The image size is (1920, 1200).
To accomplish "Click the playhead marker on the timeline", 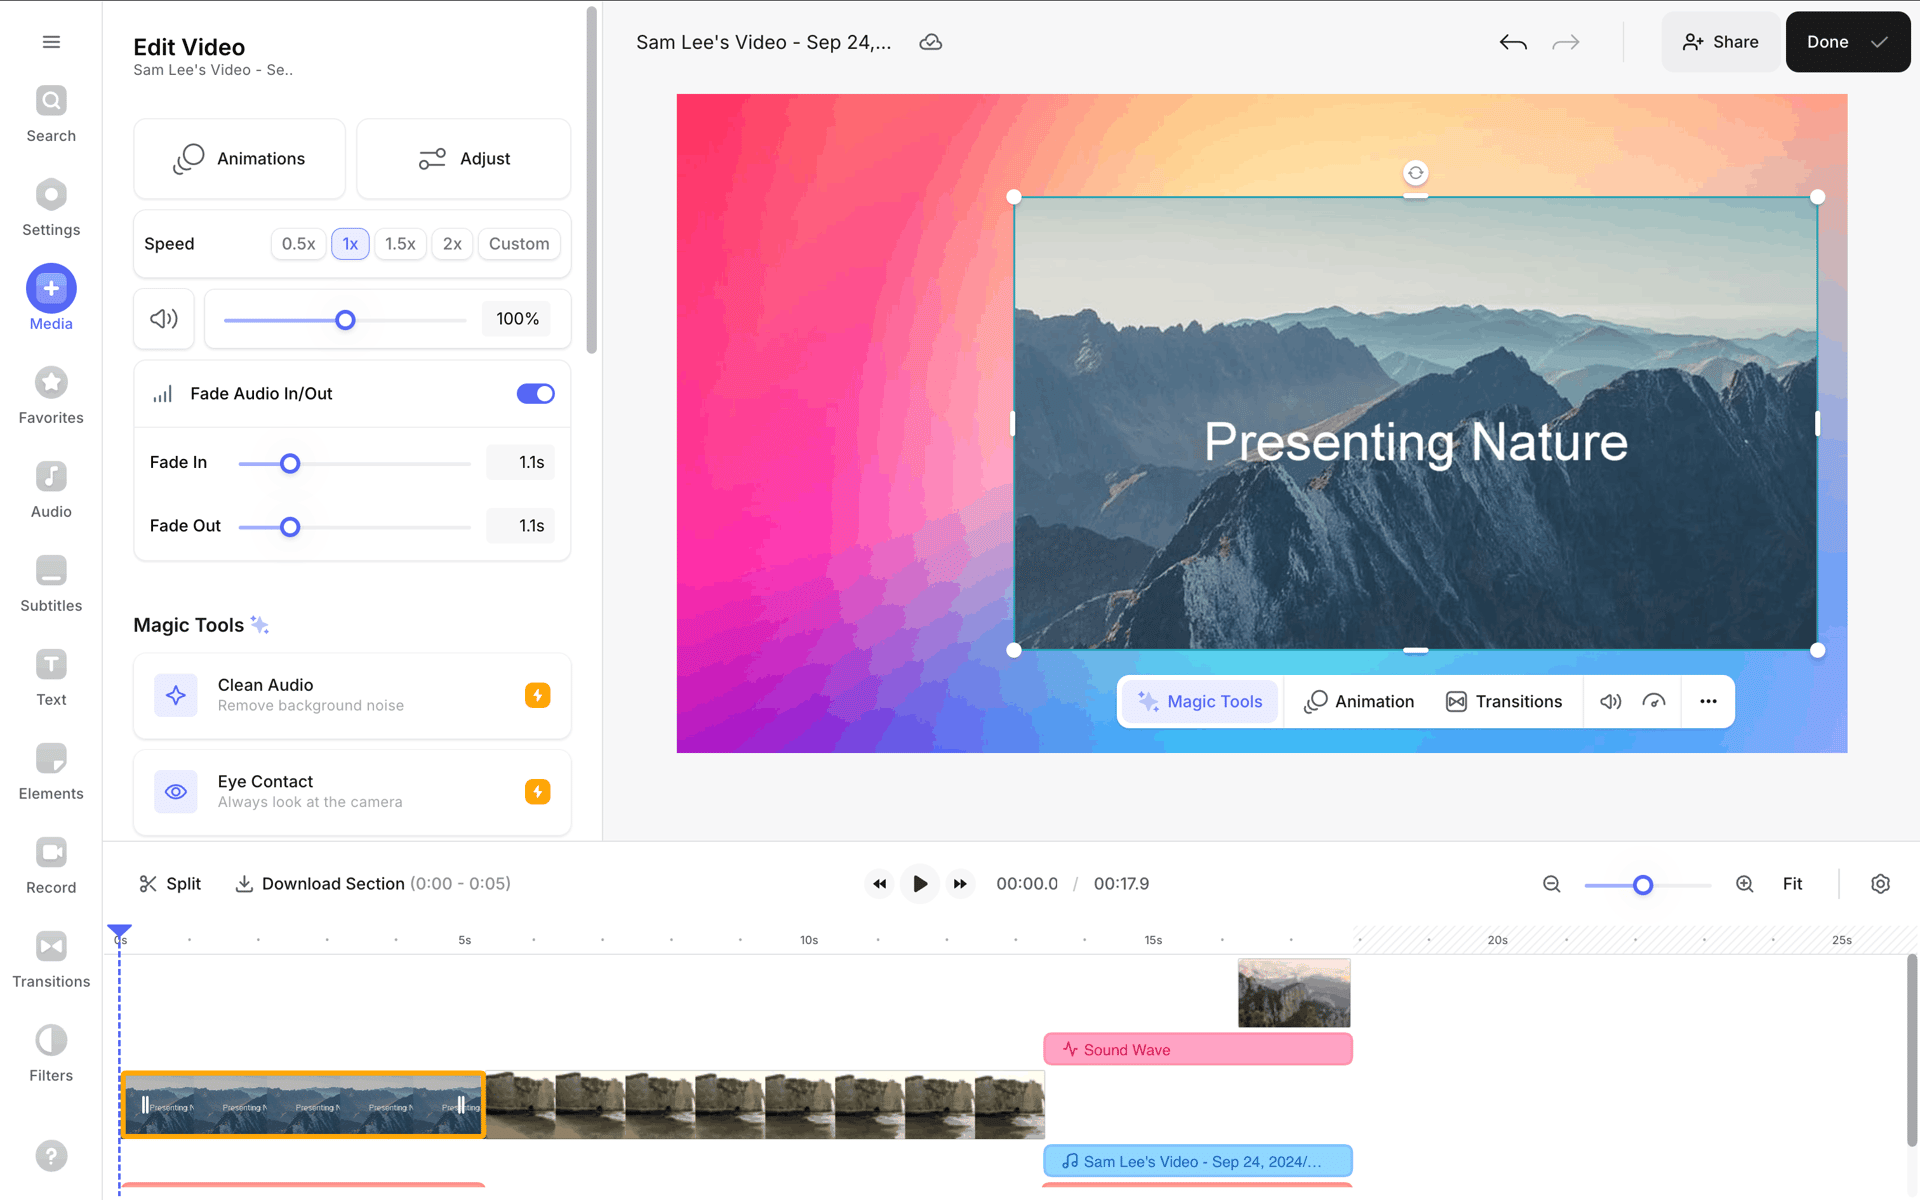I will tap(119, 932).
